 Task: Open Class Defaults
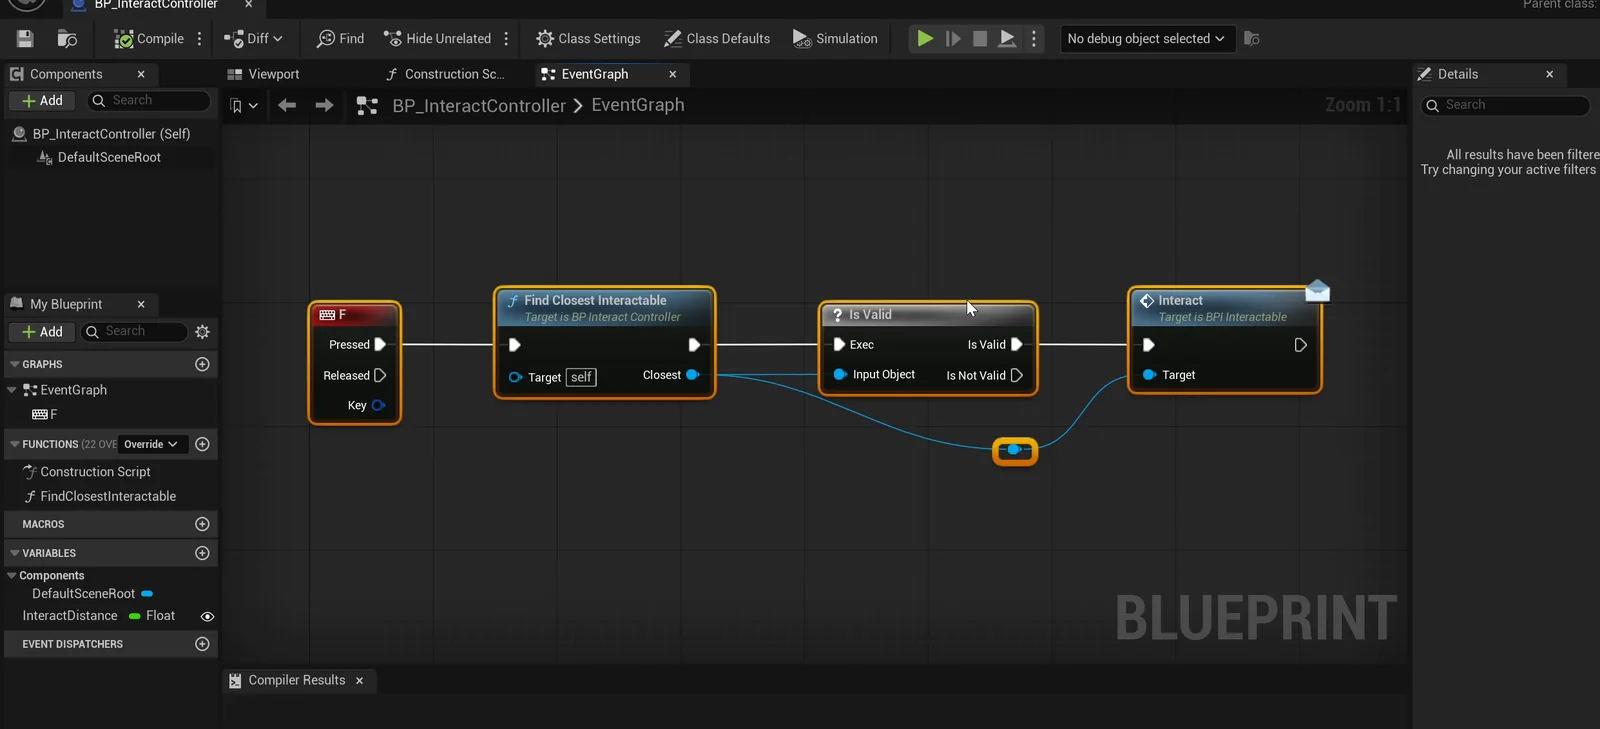click(717, 39)
